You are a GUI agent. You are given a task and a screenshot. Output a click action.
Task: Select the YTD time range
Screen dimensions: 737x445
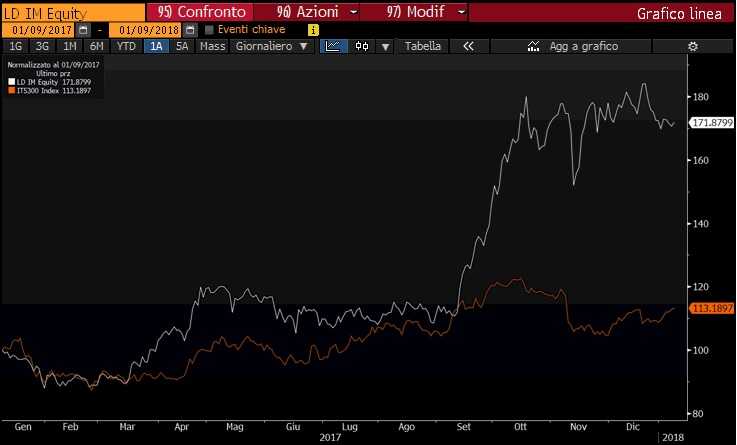(x=126, y=46)
